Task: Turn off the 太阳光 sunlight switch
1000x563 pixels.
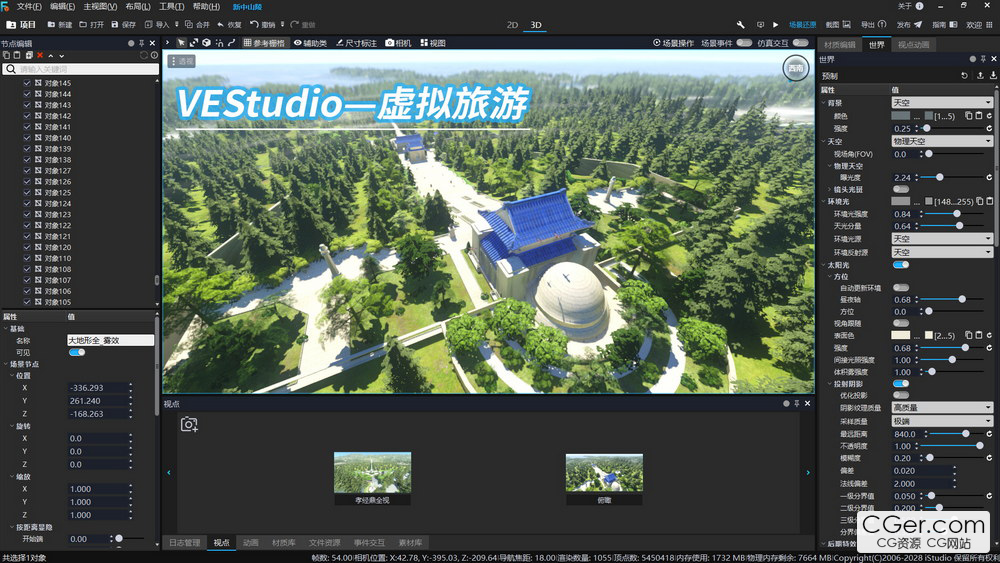Action: pyautogui.click(x=901, y=265)
